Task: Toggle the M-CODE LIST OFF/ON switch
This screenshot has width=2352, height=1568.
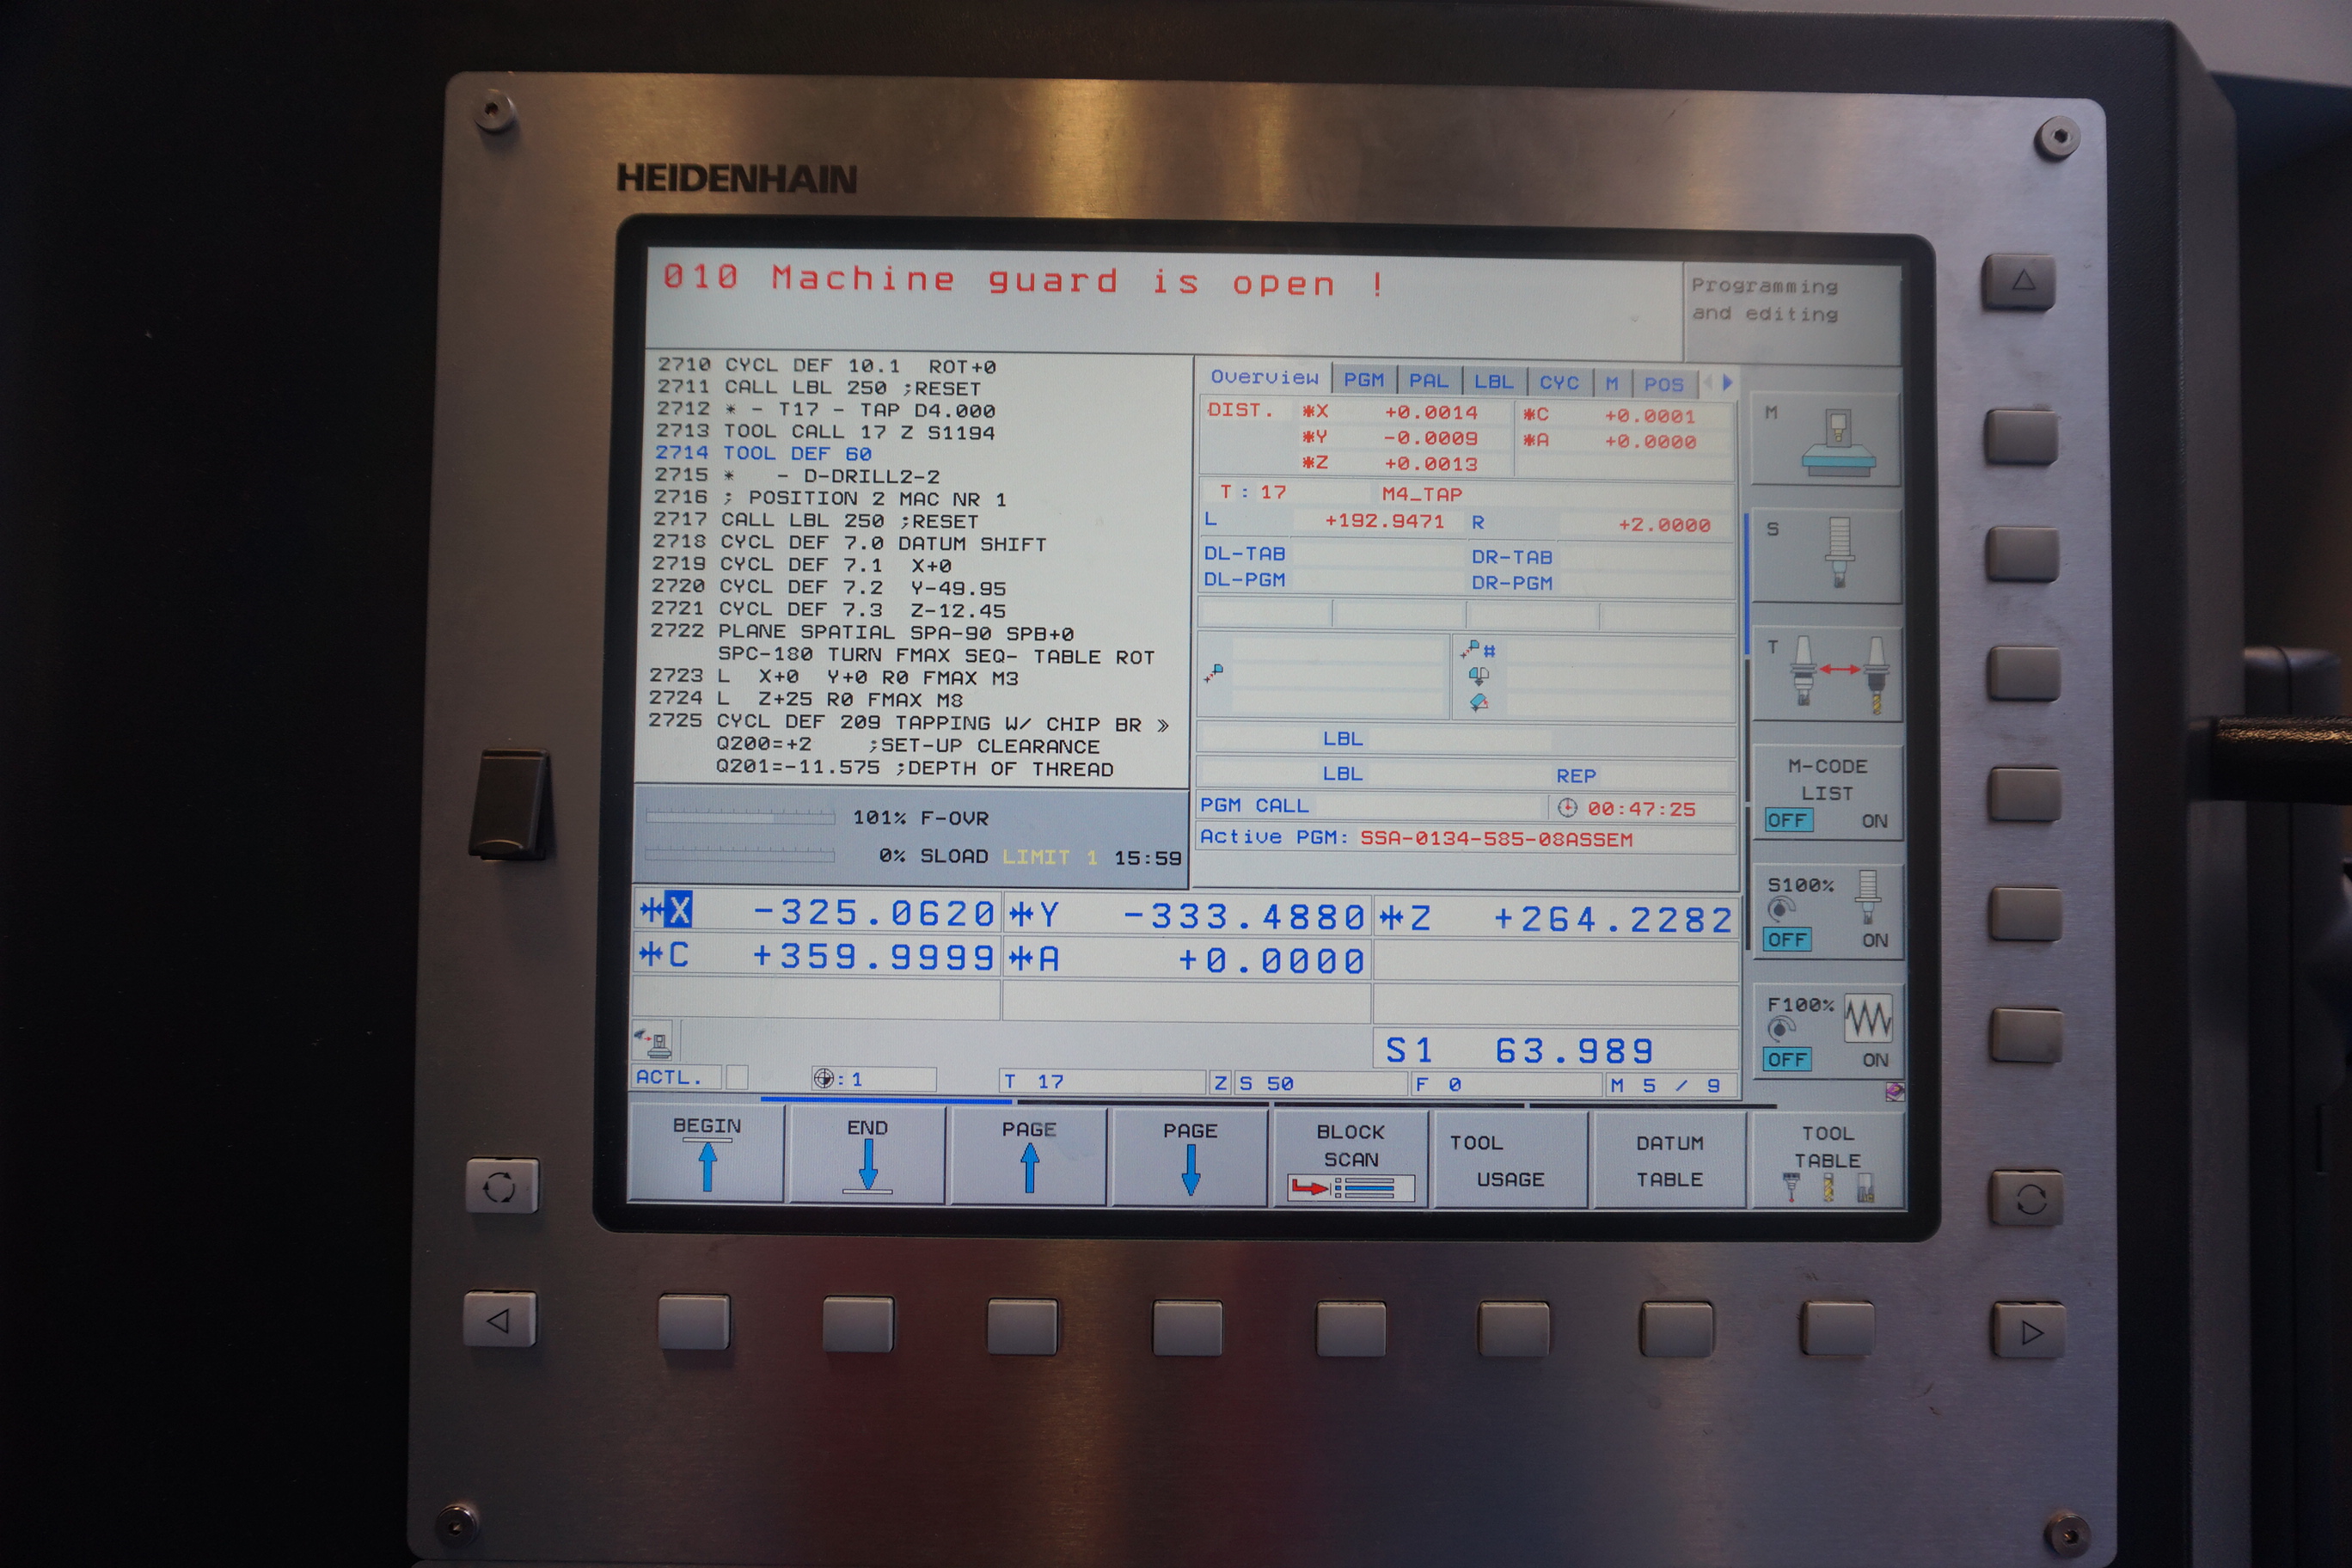Action: (x=1827, y=820)
